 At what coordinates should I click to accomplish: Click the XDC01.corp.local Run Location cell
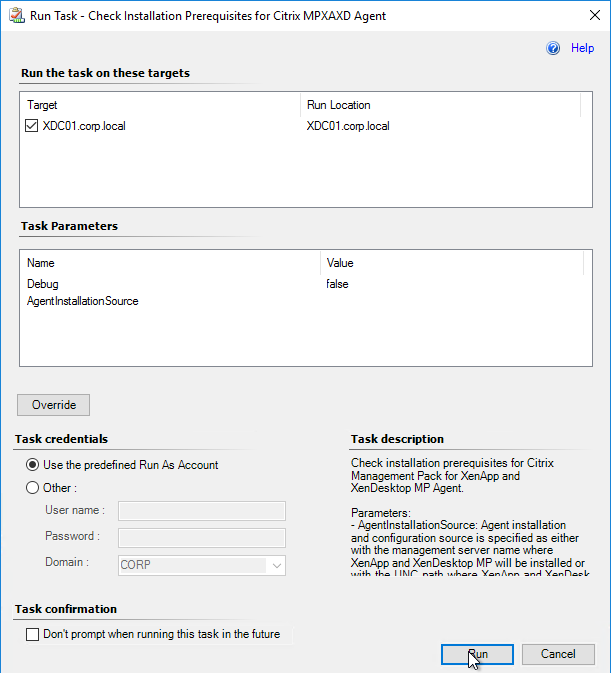[348, 126]
